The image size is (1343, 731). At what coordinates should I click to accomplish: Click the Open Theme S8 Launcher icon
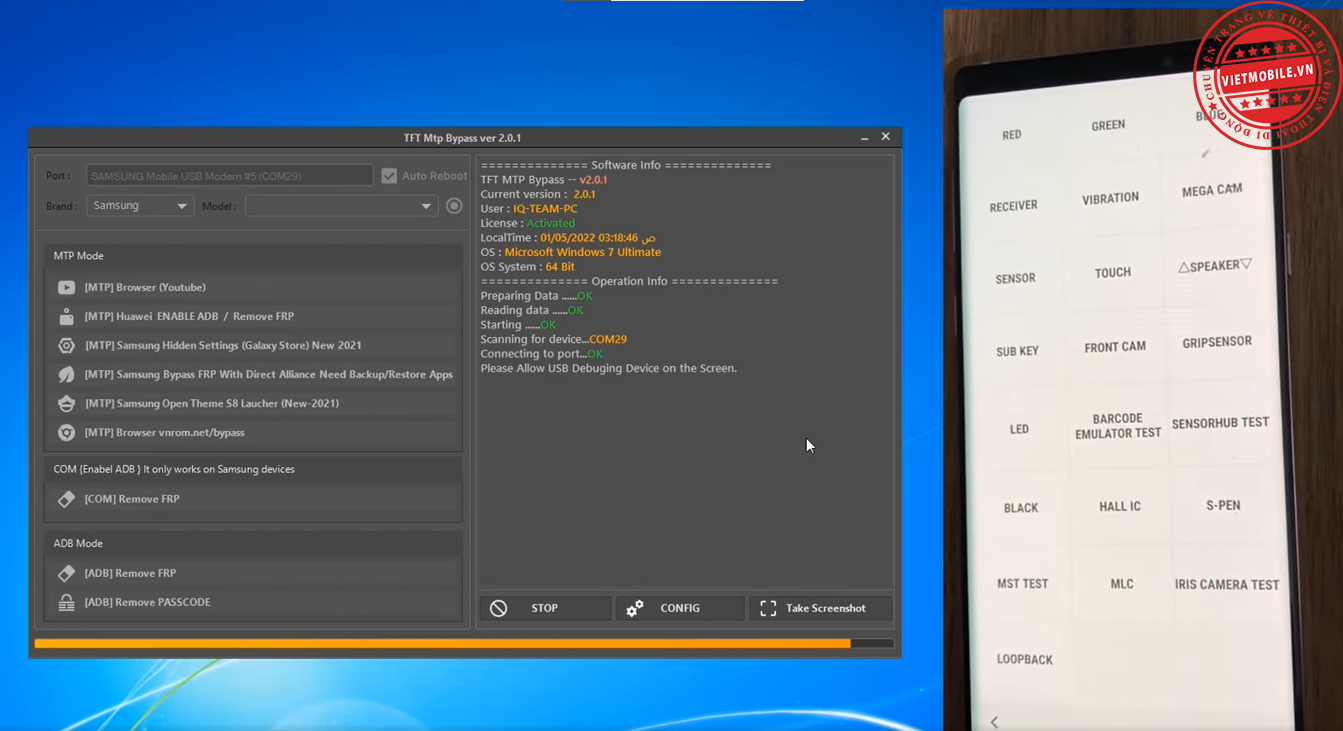click(x=66, y=403)
